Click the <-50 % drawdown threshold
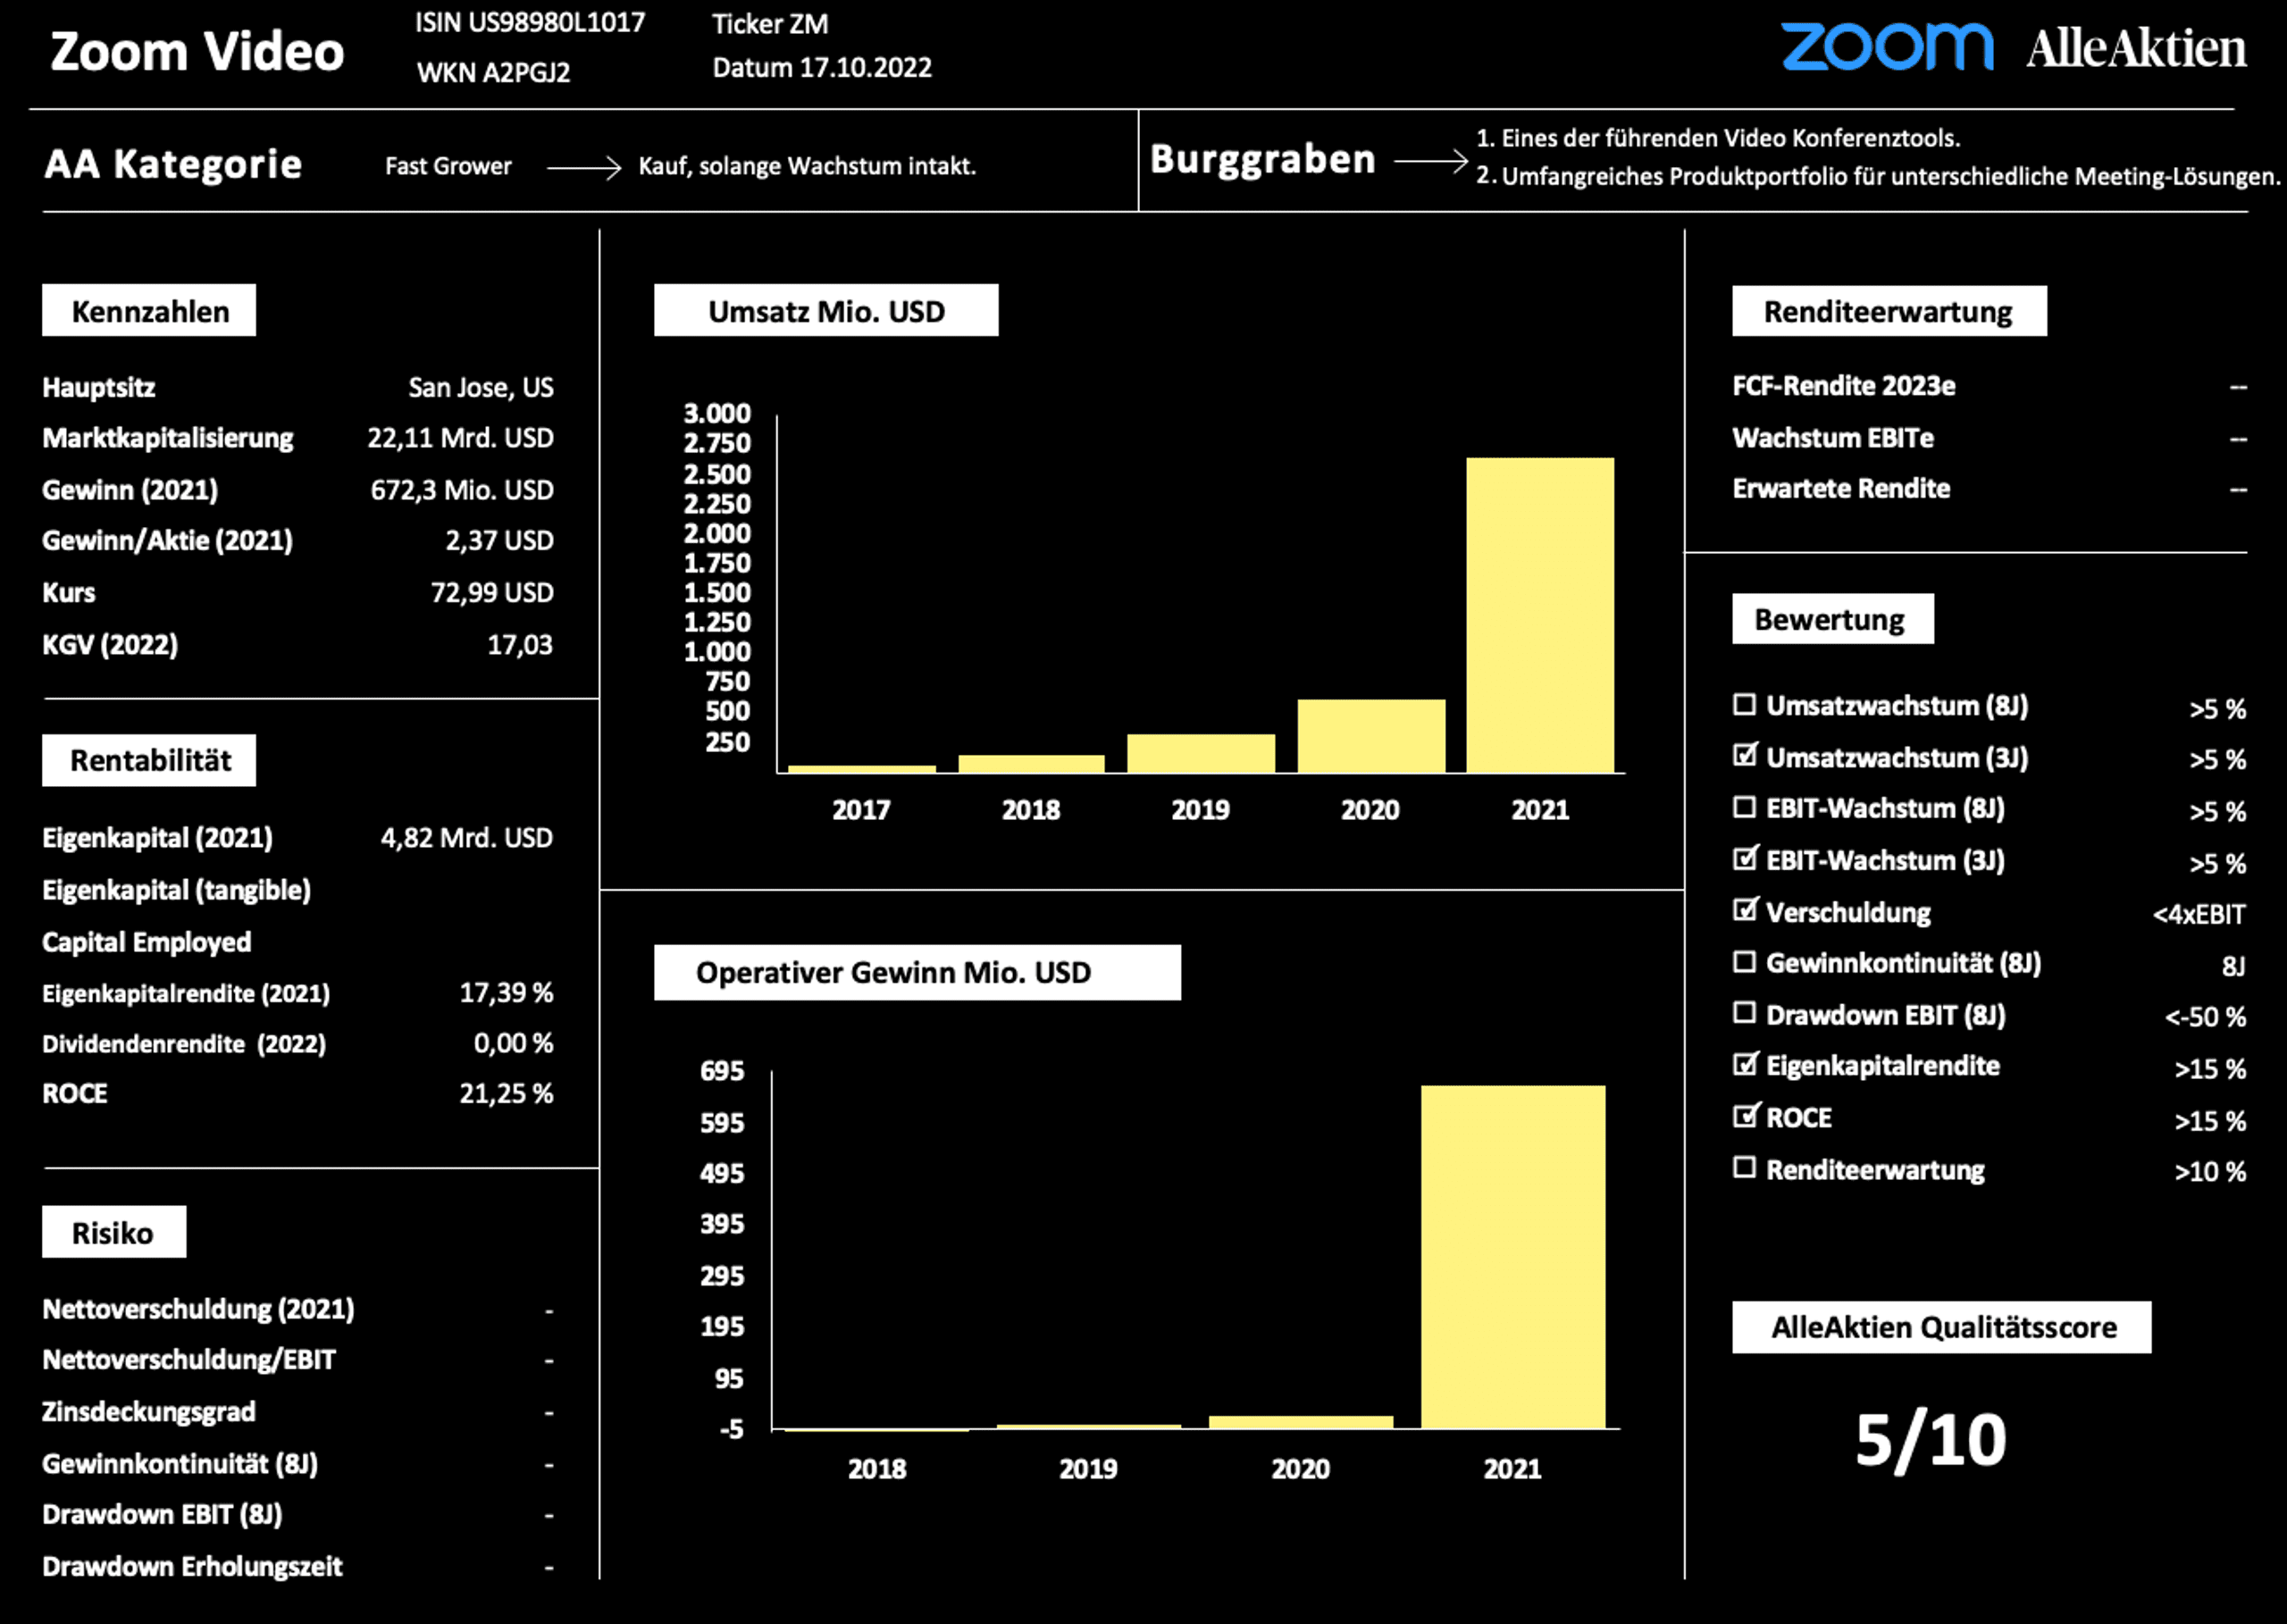Screen dimensions: 2287x1624 (x=2205, y=1017)
